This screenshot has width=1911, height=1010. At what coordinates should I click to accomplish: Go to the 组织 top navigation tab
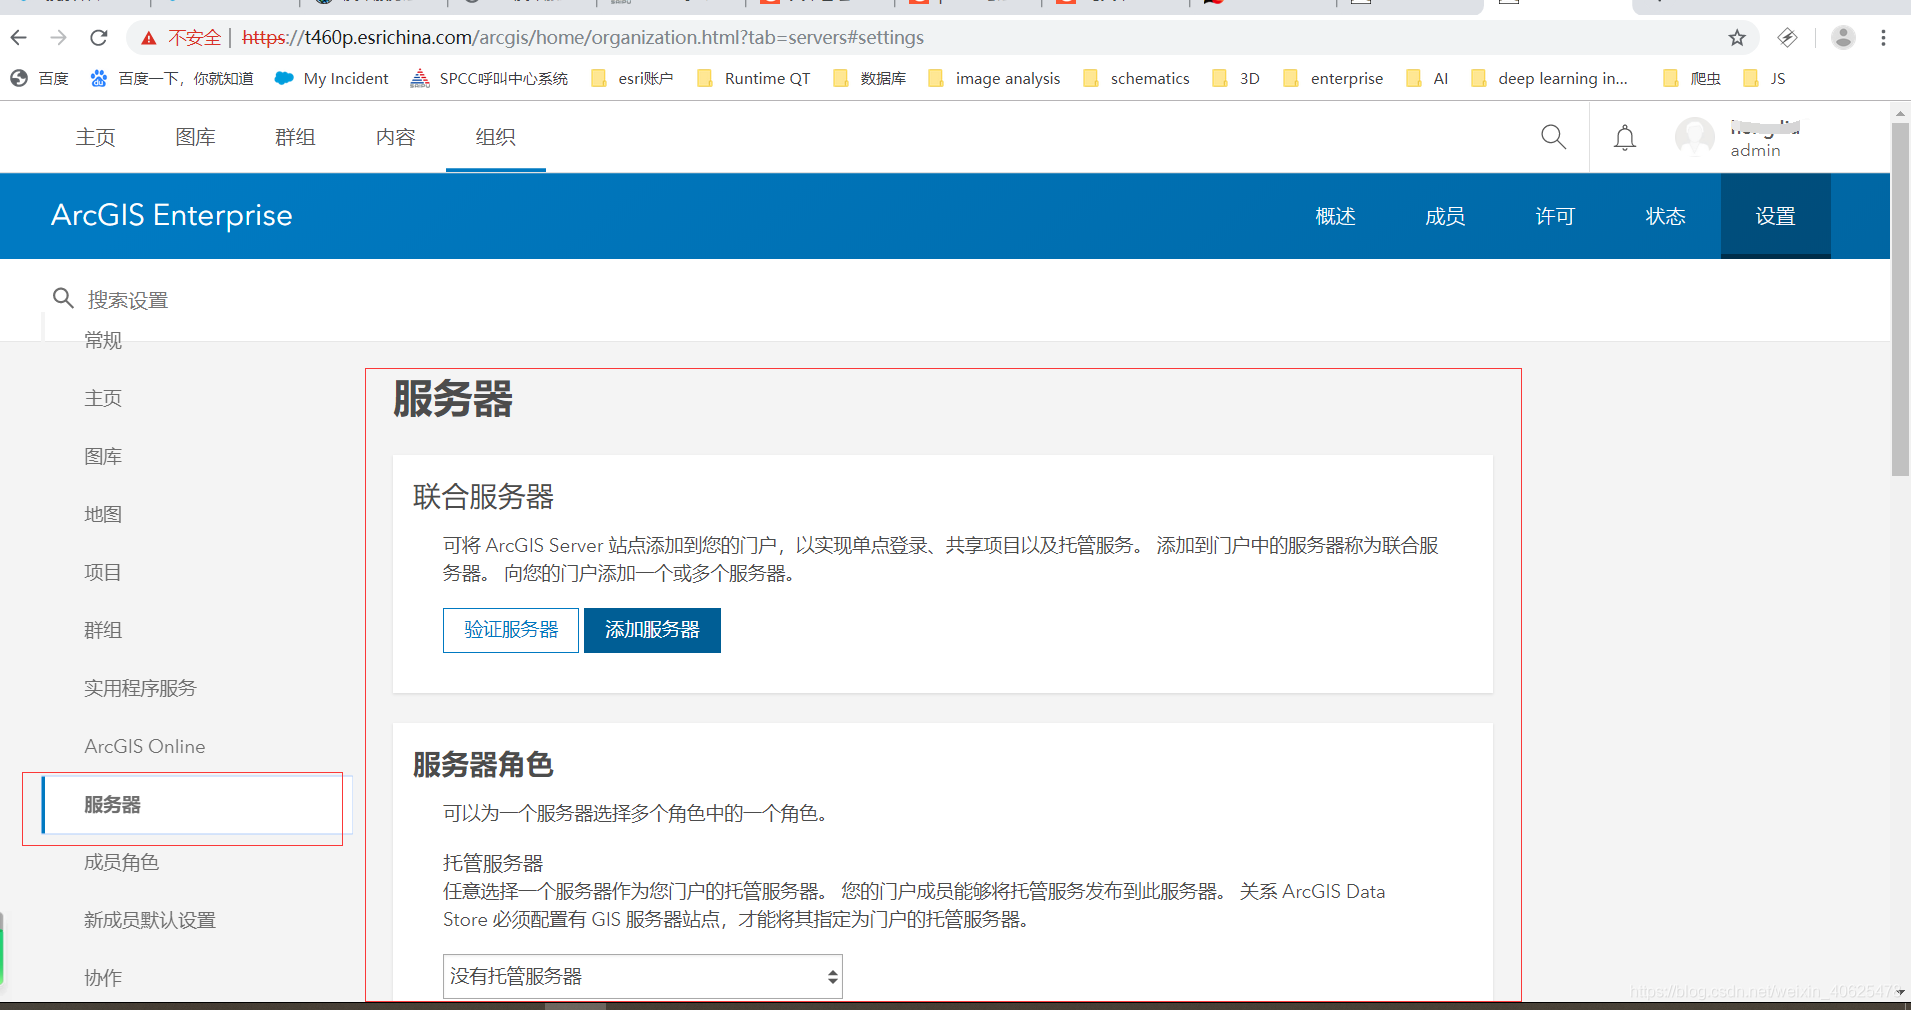496,137
